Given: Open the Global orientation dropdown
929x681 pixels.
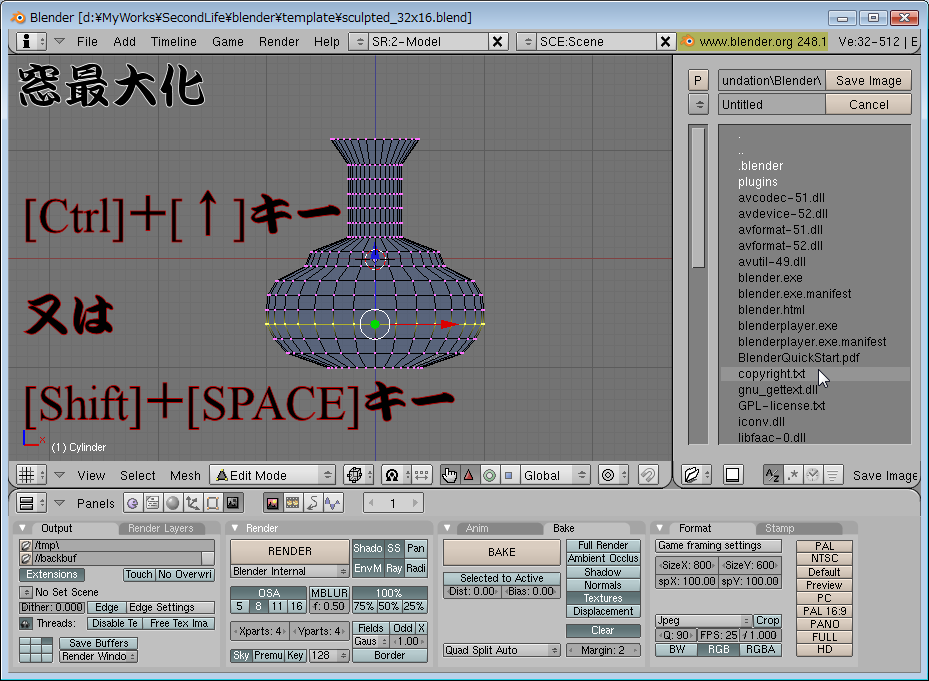Looking at the screenshot, I should [x=555, y=475].
